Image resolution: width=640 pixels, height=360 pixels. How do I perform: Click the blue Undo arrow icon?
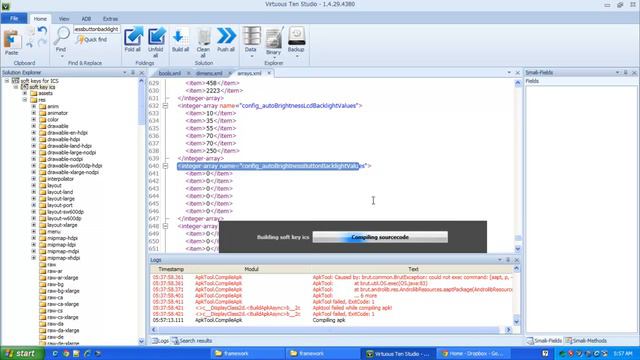click(42, 31)
